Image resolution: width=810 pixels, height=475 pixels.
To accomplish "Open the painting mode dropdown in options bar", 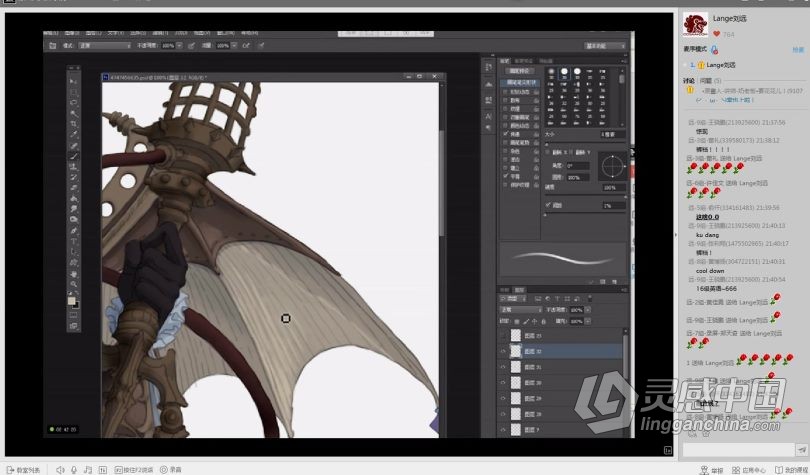I will [105, 45].
